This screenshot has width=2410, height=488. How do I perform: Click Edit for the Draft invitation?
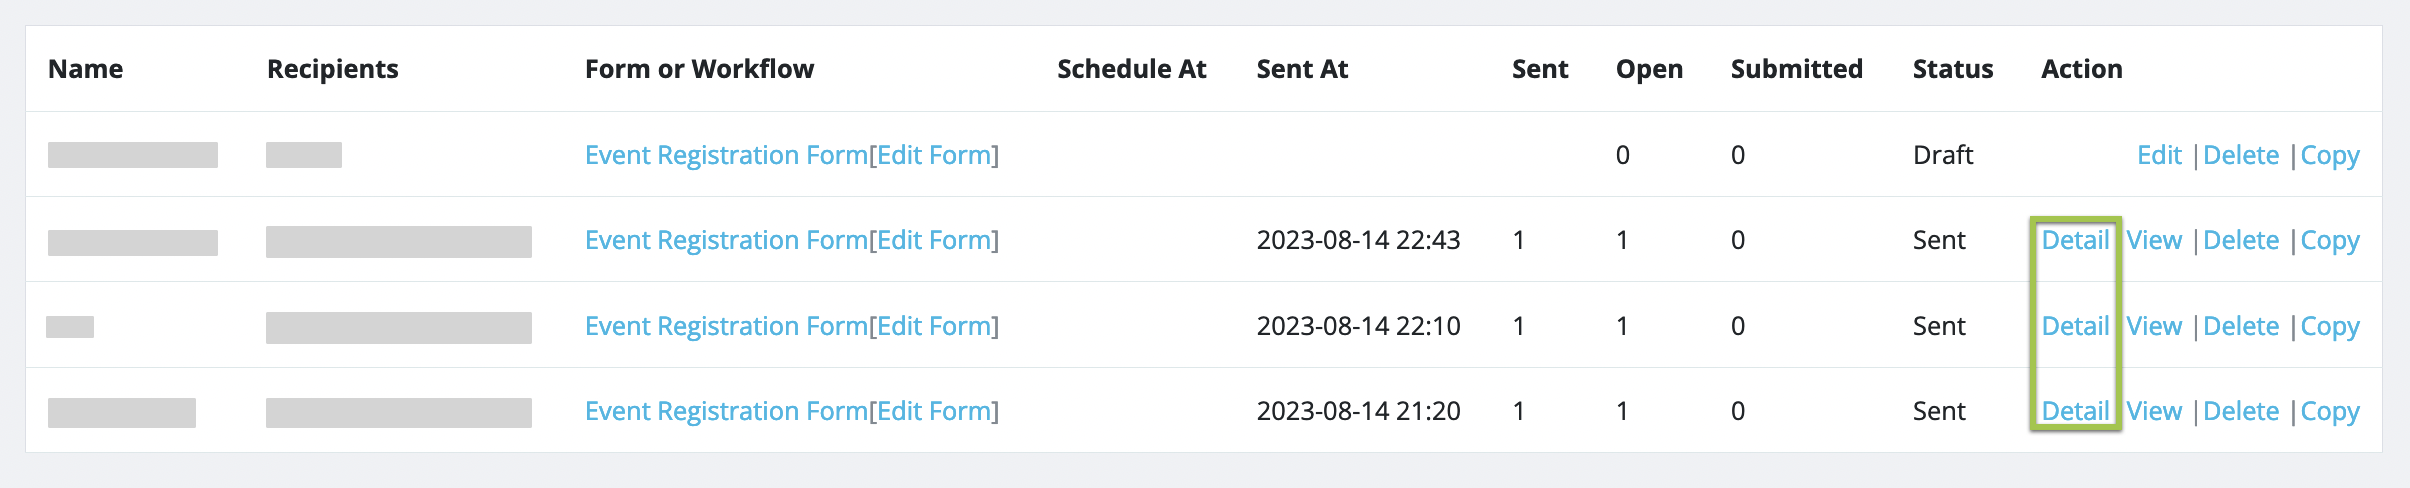pyautogui.click(x=2158, y=155)
